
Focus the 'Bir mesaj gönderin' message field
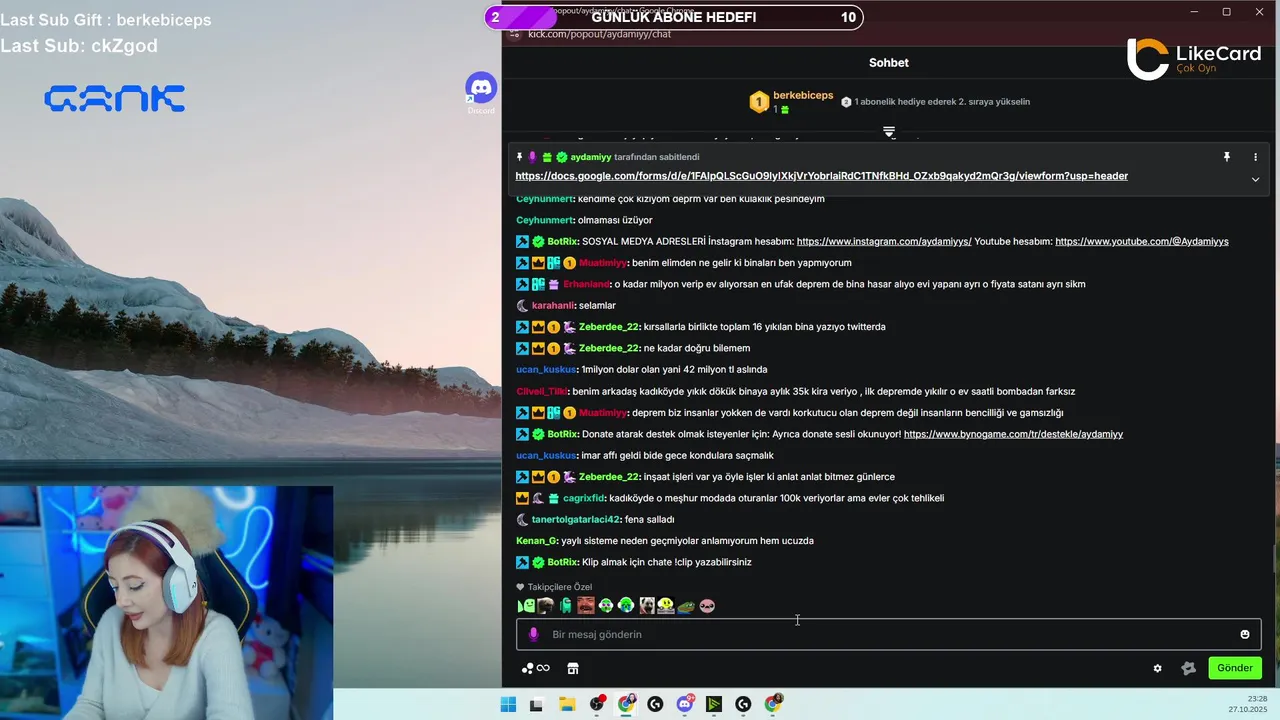point(888,634)
